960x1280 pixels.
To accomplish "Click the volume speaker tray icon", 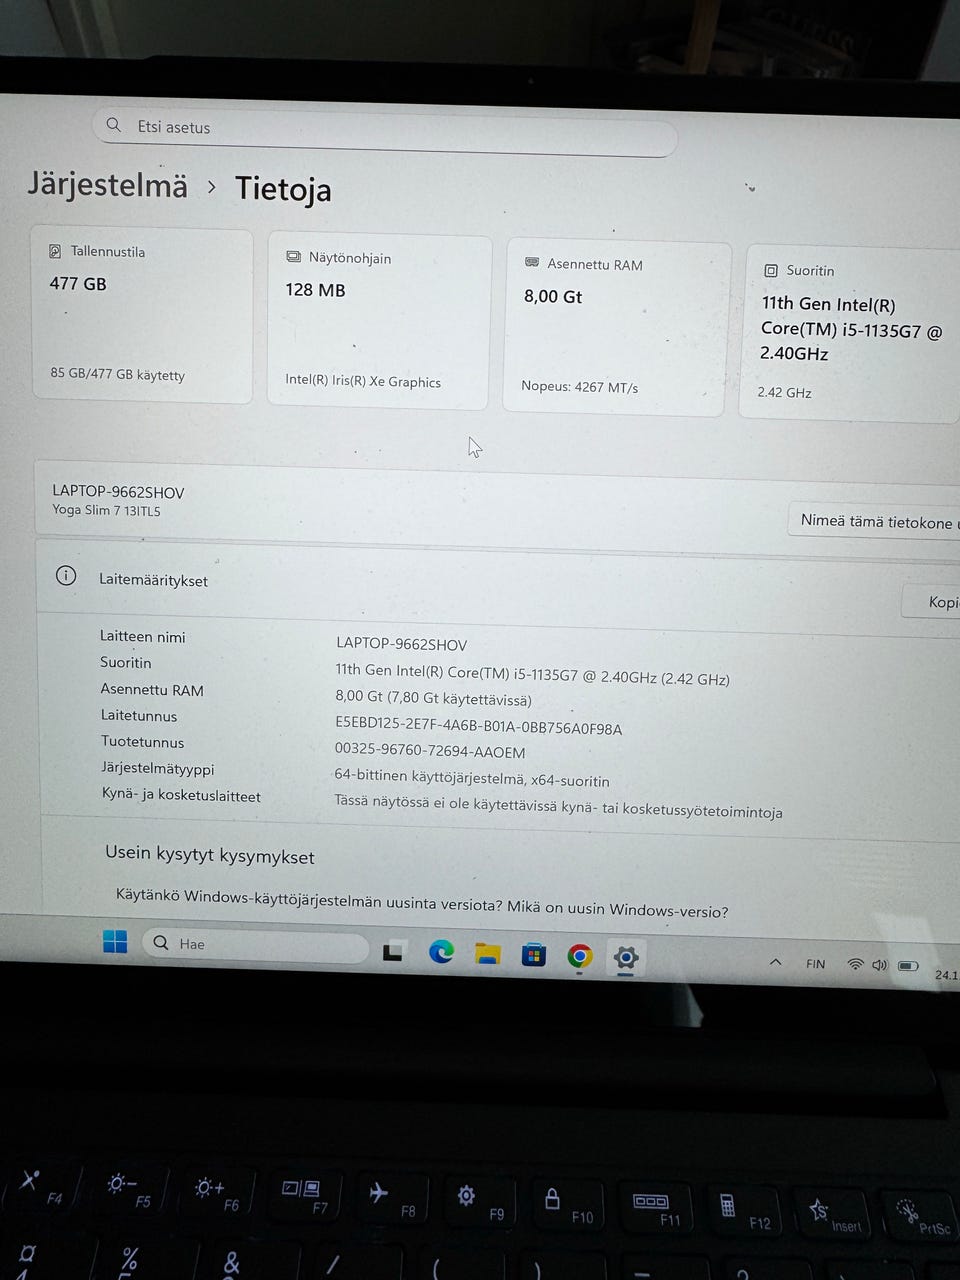I will (x=880, y=965).
